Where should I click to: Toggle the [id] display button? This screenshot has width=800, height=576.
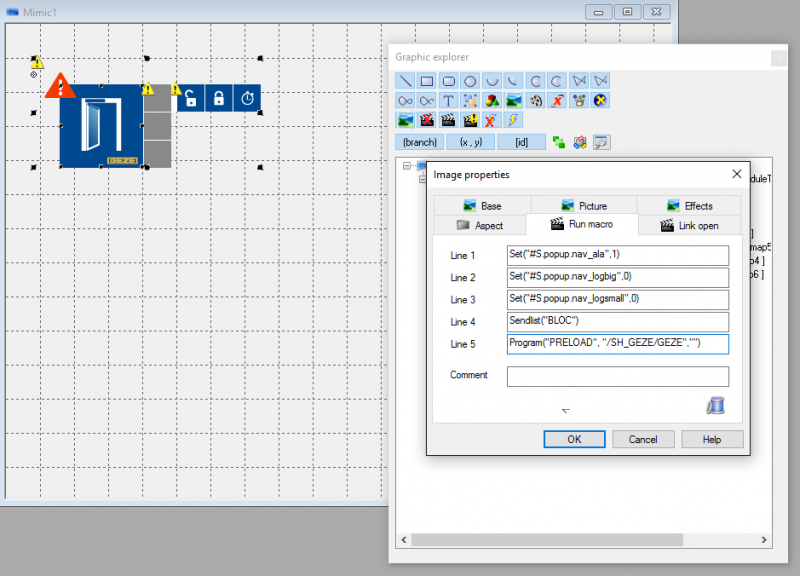[x=521, y=142]
